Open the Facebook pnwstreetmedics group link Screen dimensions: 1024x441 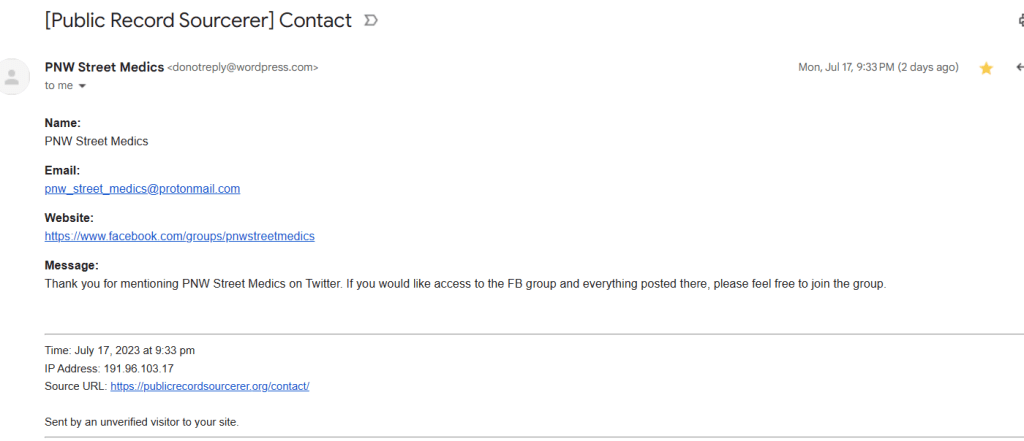click(180, 236)
